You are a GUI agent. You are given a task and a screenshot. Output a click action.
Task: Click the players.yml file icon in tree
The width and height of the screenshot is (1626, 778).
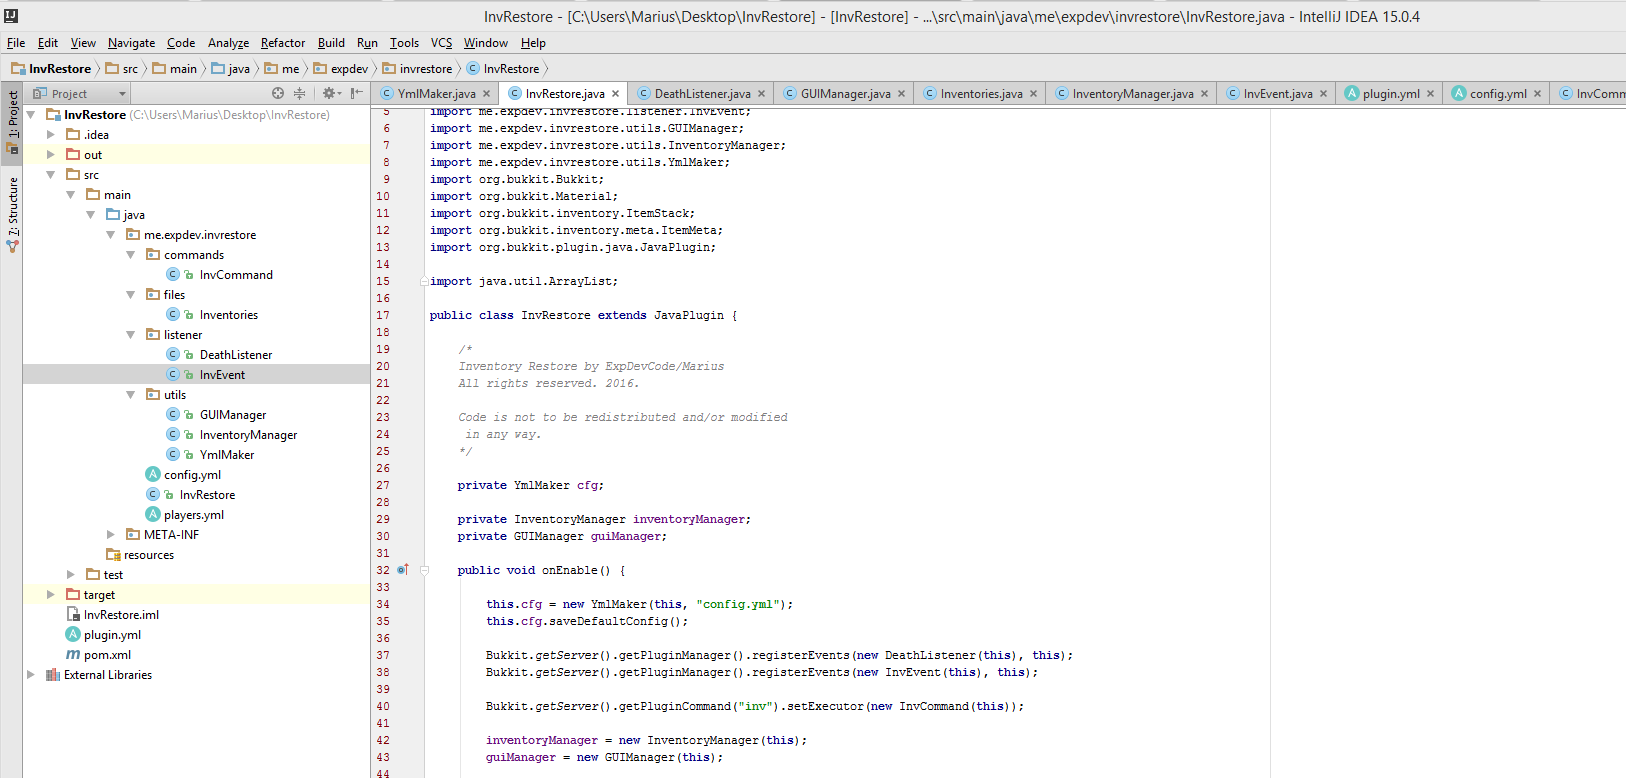[153, 514]
